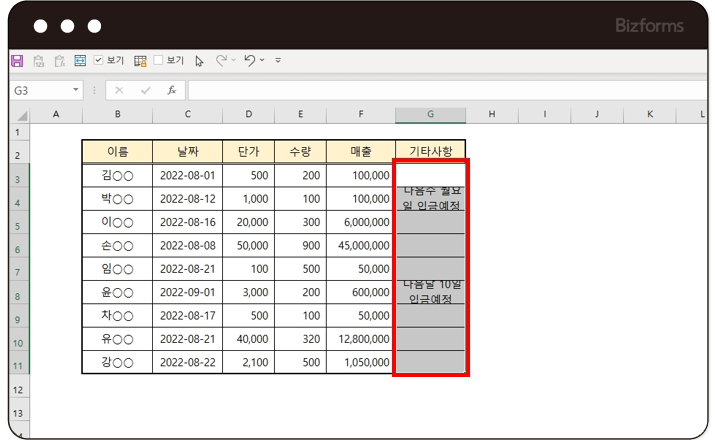This screenshot has width=715, height=440.
Task: Click the blue gridlines view icon
Action: pos(80,61)
